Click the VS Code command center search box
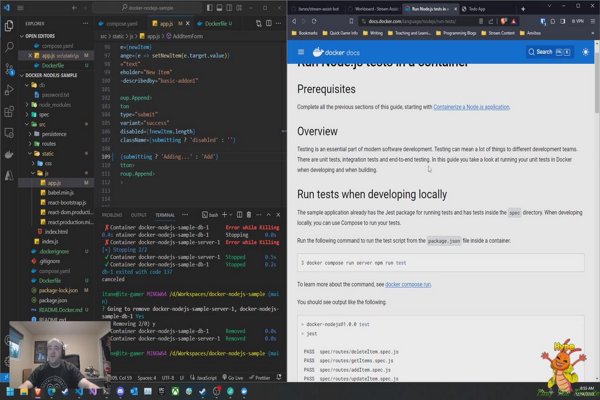The image size is (600, 400). [147, 8]
